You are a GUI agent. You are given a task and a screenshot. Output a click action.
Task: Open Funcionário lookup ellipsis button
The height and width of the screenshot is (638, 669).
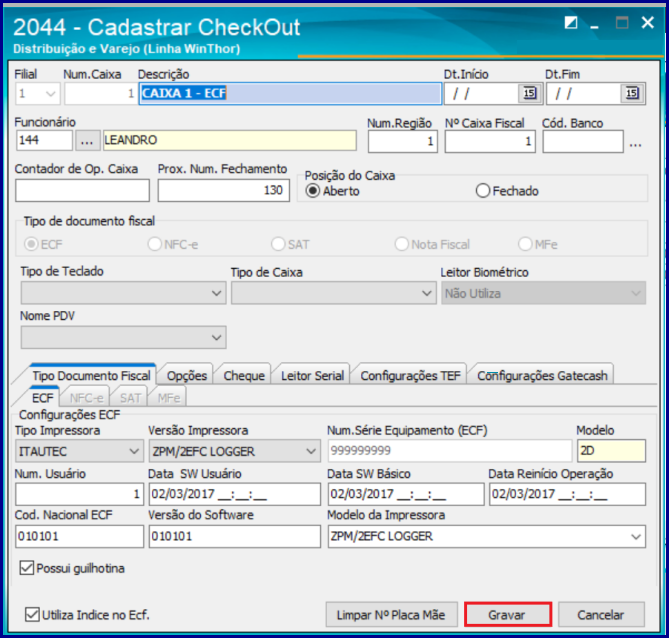point(87,140)
